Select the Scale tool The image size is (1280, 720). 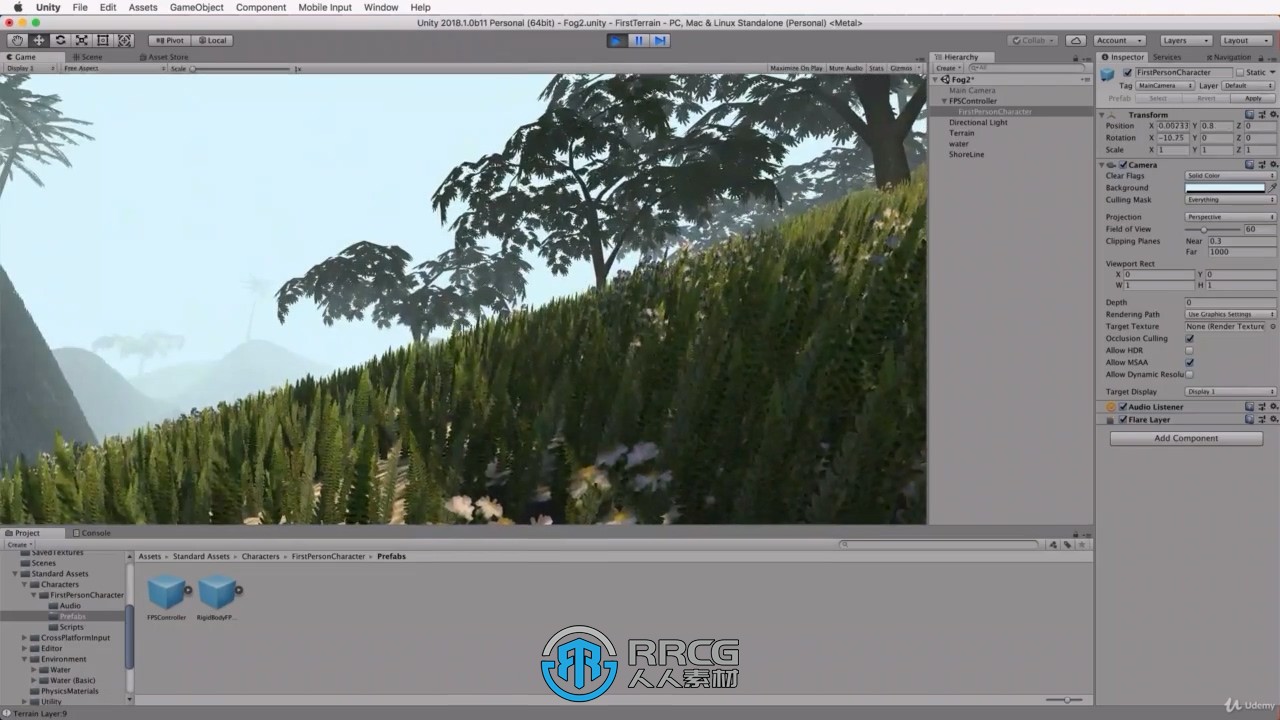pos(82,40)
